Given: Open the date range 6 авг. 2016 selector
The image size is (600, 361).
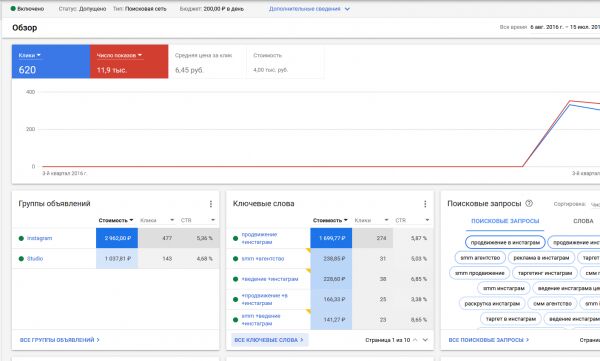Looking at the screenshot, I should tap(565, 27).
